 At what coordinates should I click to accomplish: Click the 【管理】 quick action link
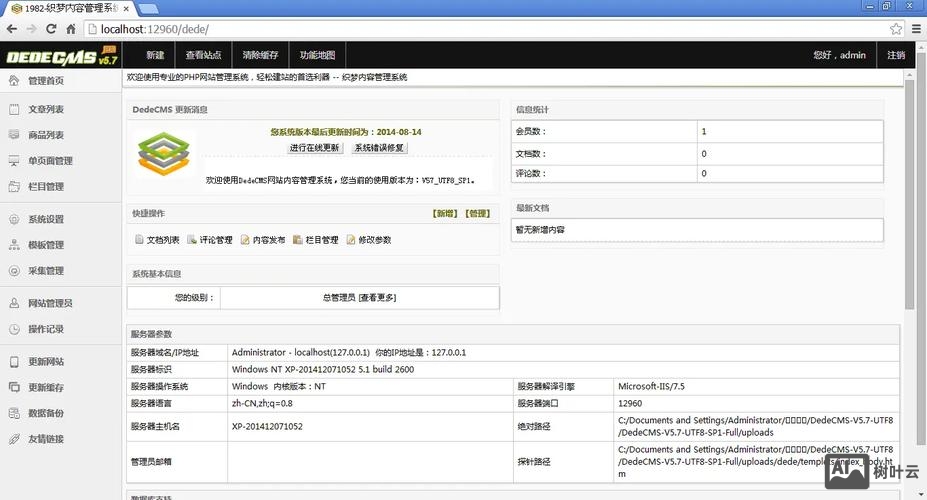pyautogui.click(x=477, y=213)
